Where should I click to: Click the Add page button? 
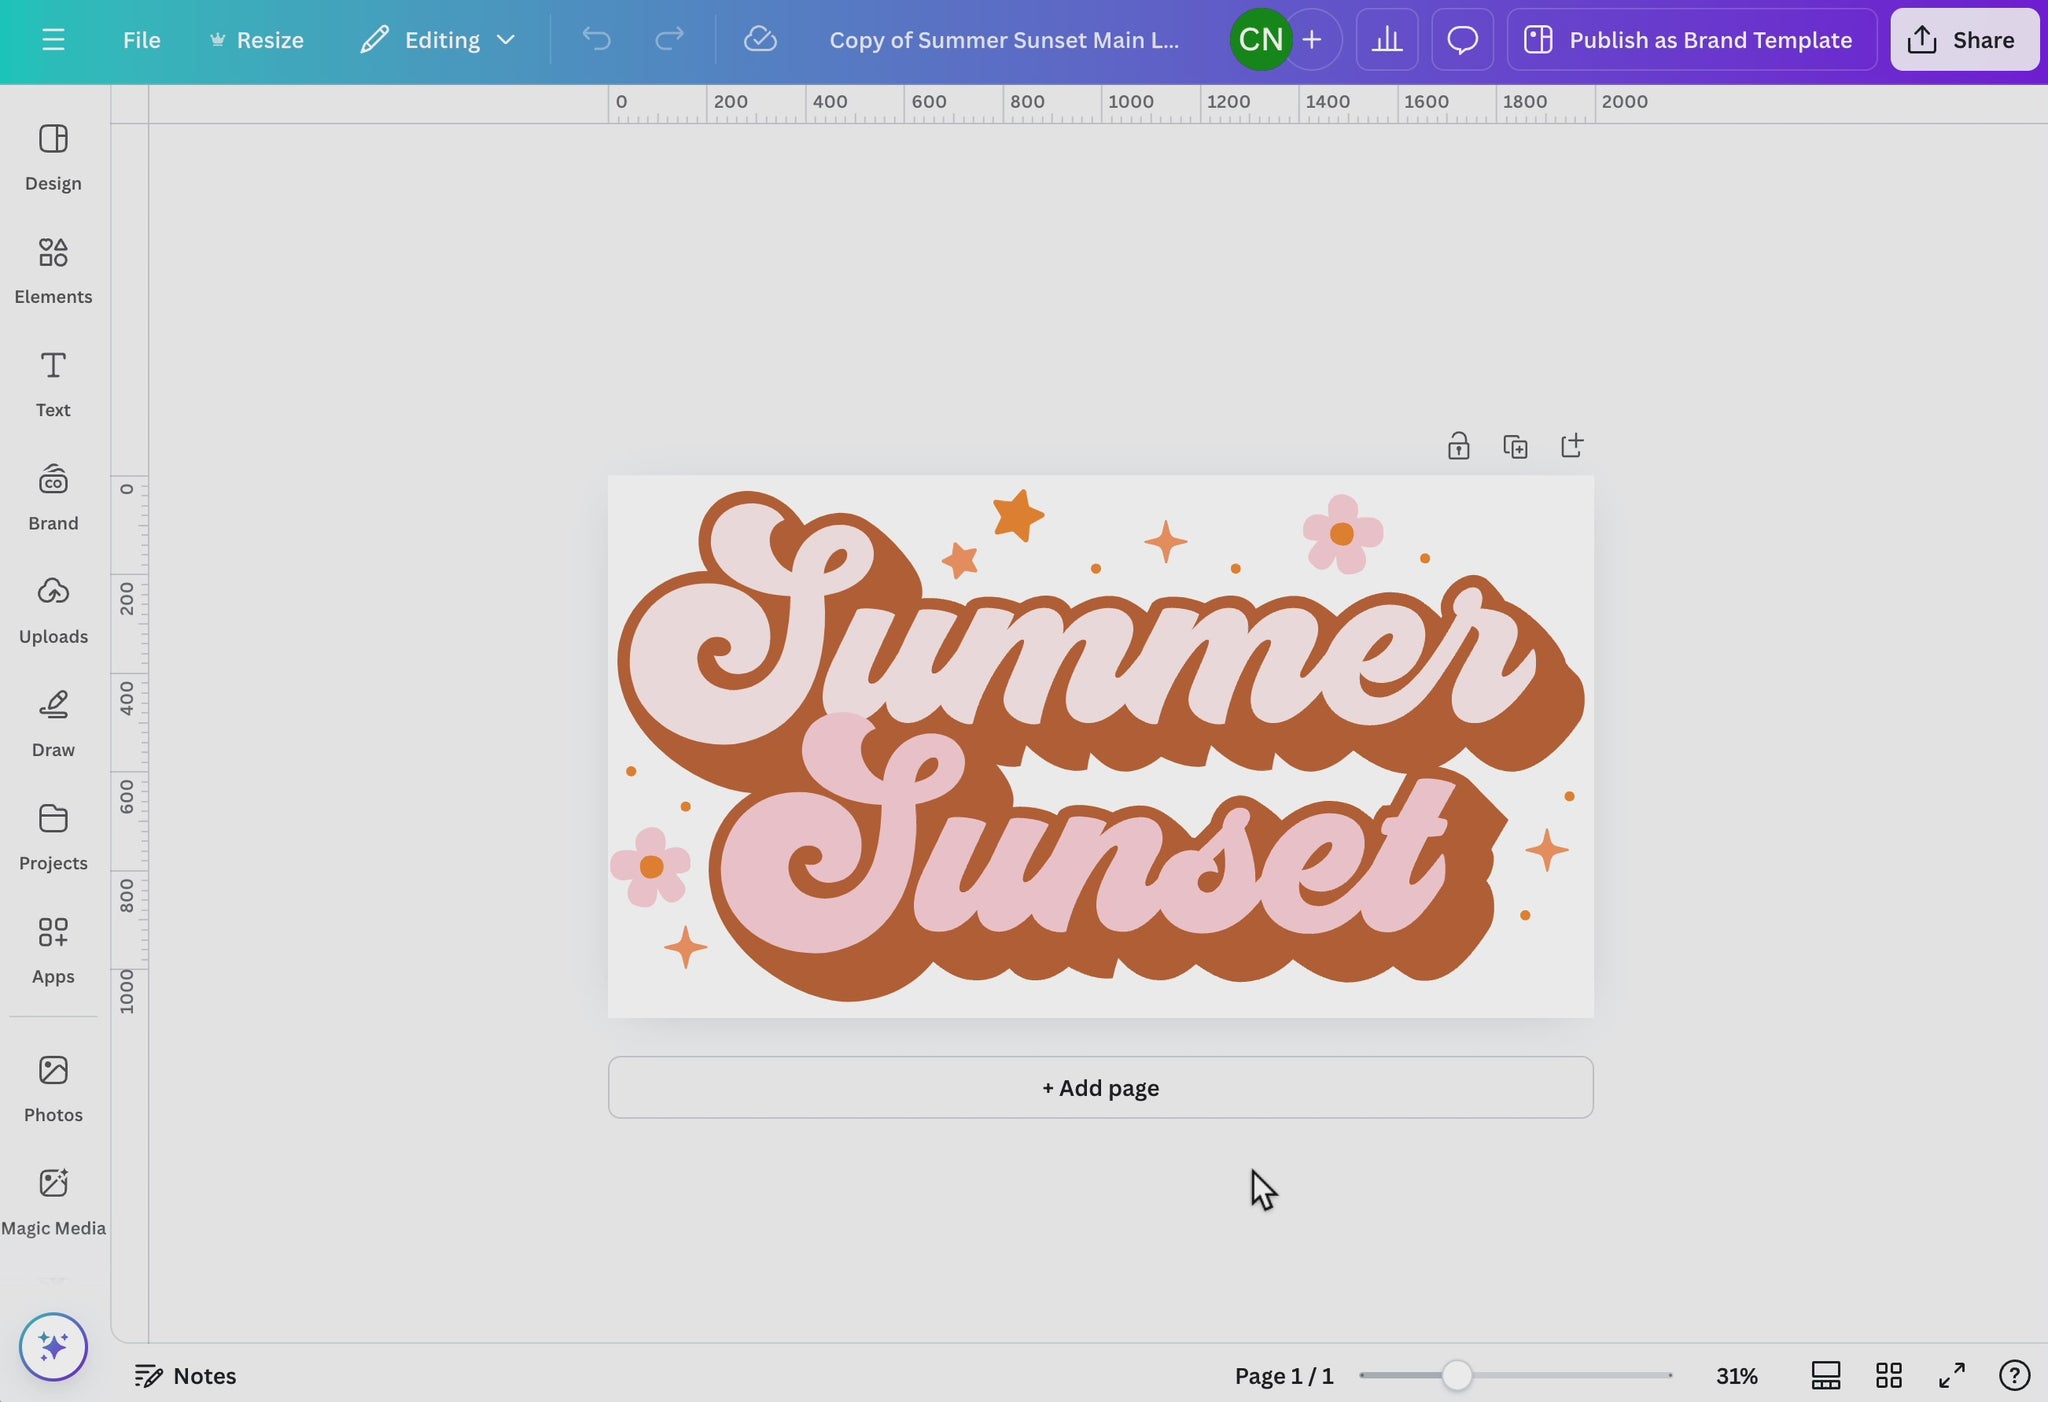click(1100, 1087)
